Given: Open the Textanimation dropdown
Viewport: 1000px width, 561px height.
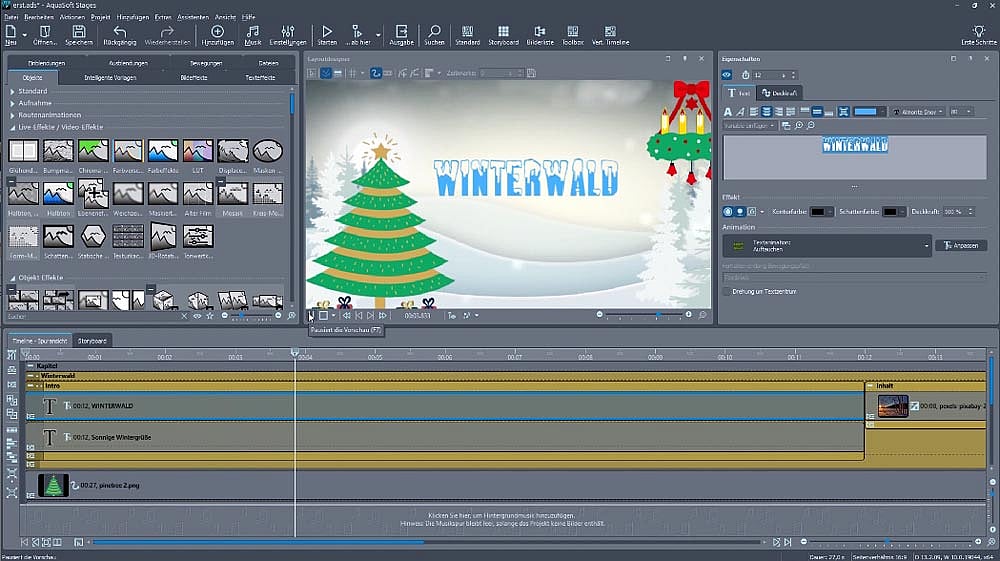Looking at the screenshot, I should coord(926,245).
